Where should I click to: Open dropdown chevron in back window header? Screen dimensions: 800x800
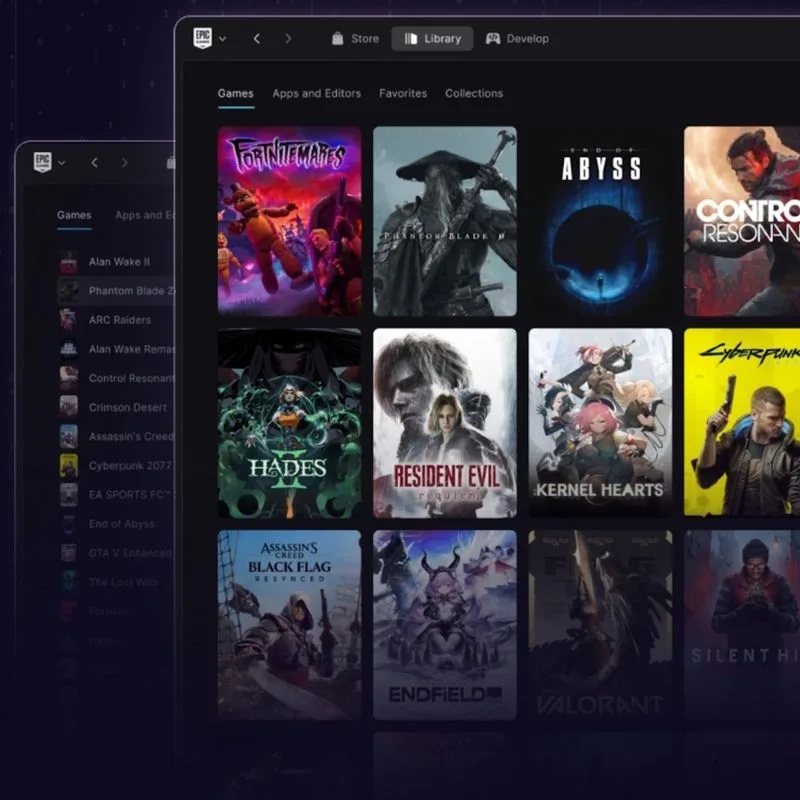click(62, 163)
